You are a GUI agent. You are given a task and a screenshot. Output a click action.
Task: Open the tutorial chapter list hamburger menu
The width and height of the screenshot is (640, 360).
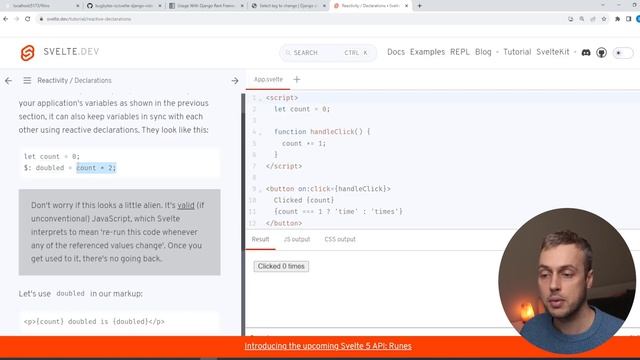coord(27,80)
